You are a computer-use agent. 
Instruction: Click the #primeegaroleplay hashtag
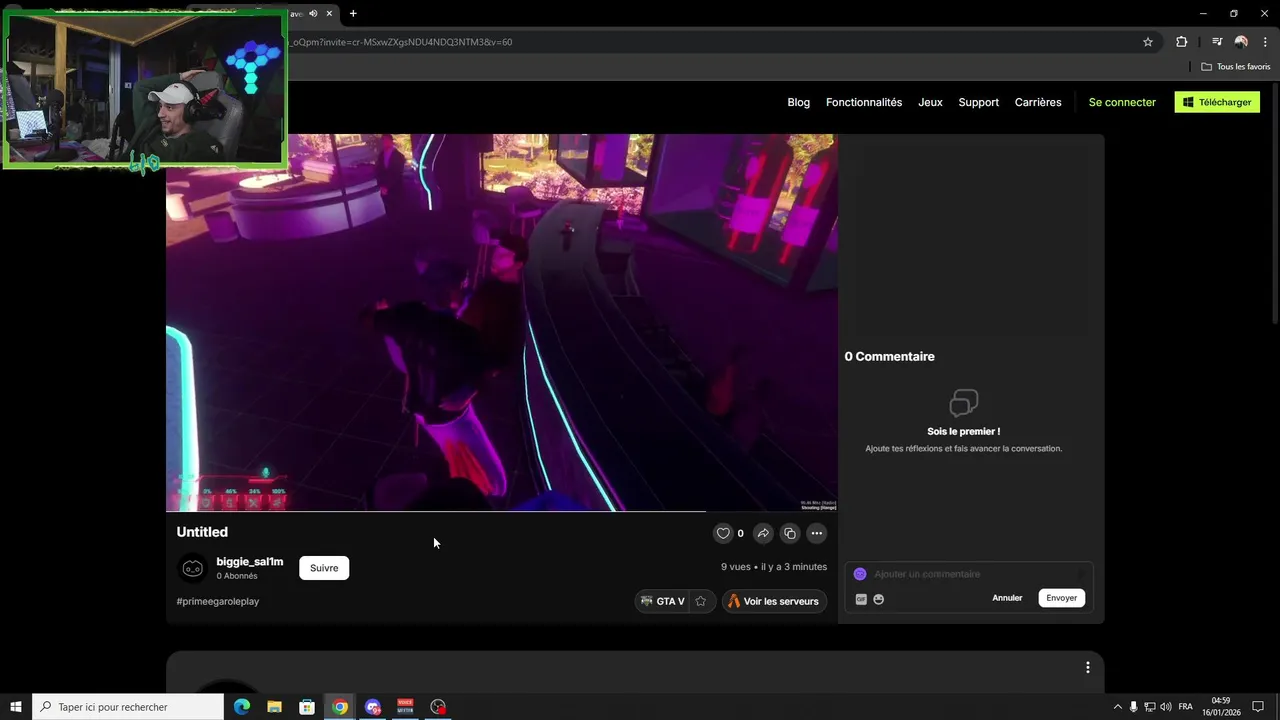[218, 601]
